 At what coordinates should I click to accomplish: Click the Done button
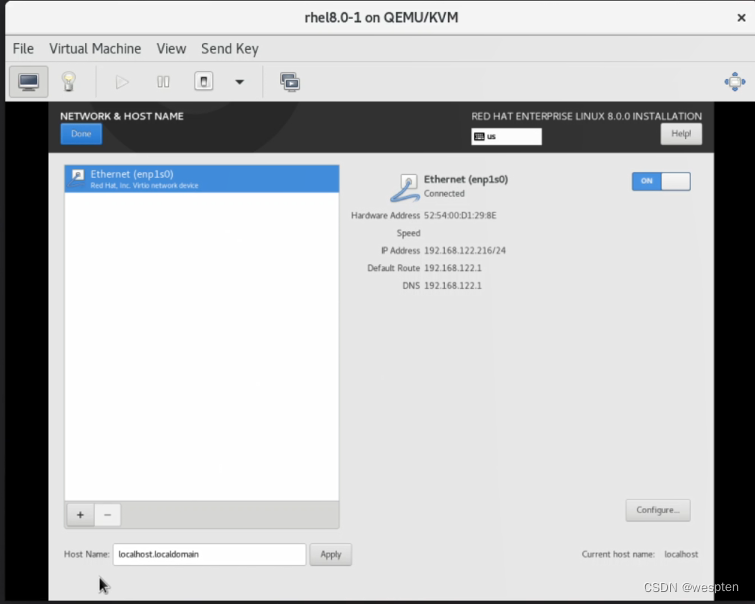81,134
